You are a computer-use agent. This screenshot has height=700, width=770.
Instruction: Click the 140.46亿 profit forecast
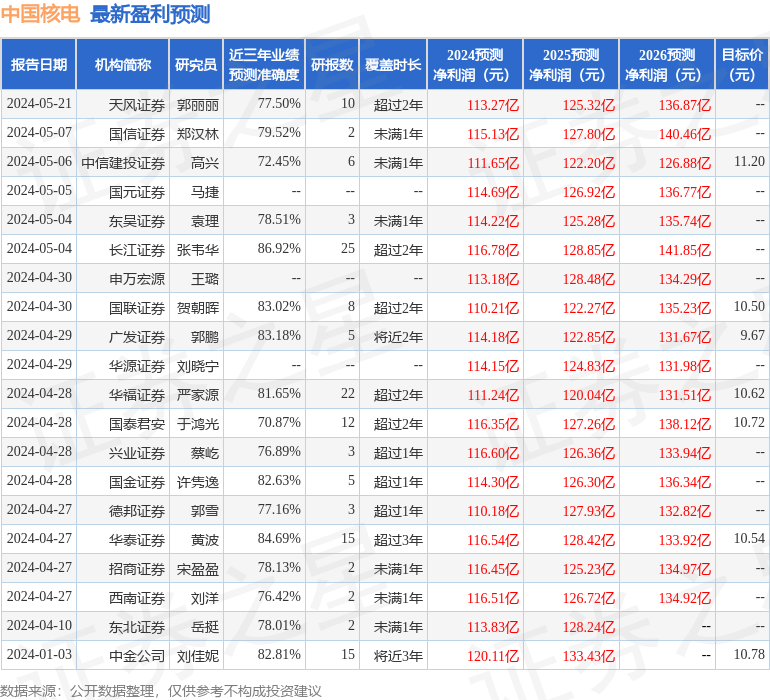685,134
